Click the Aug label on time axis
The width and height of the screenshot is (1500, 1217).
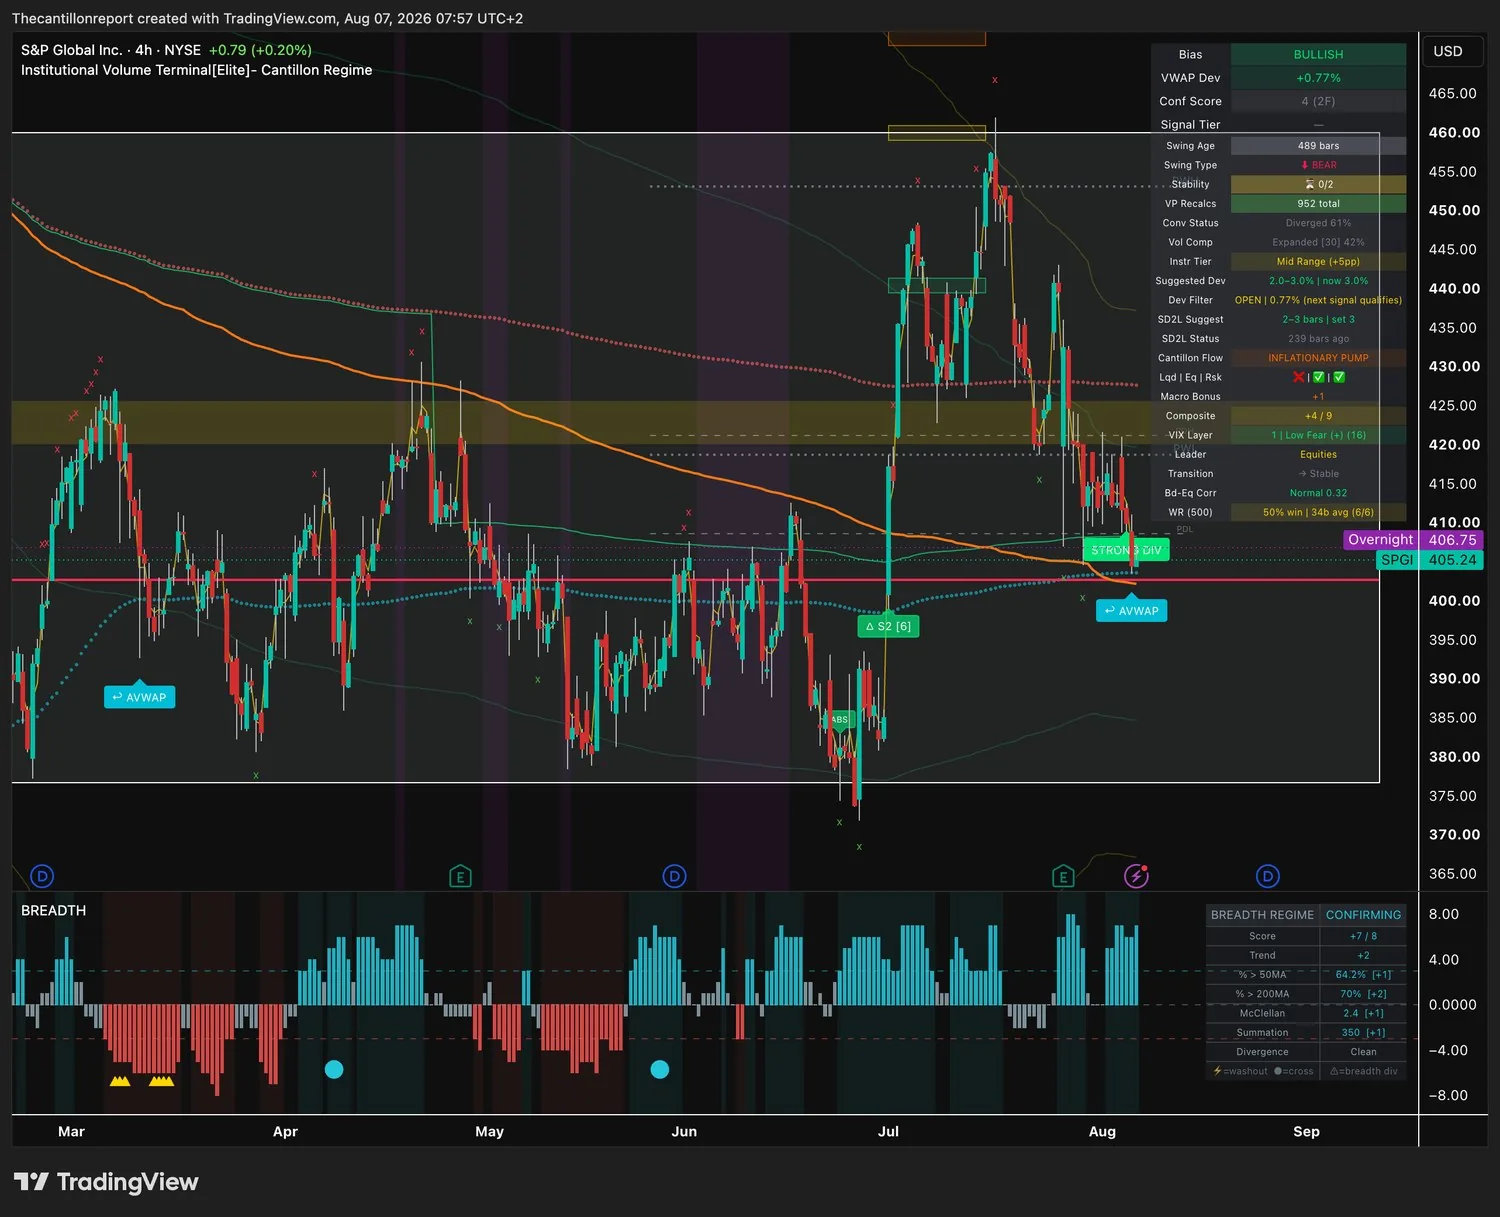point(1102,1132)
